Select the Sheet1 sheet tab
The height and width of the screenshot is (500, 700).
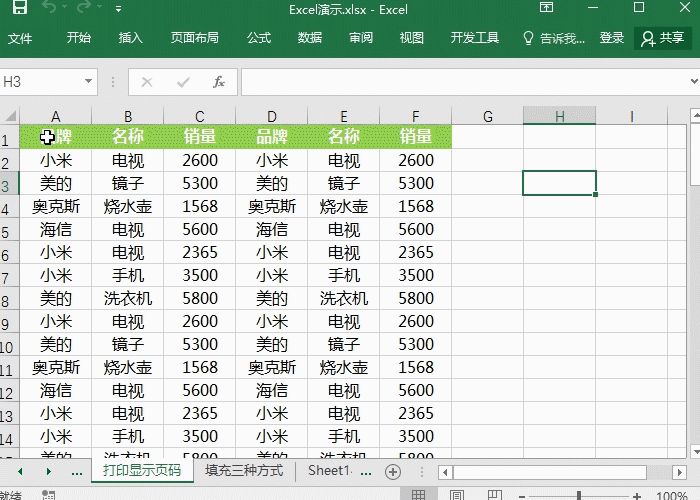tap(329, 471)
